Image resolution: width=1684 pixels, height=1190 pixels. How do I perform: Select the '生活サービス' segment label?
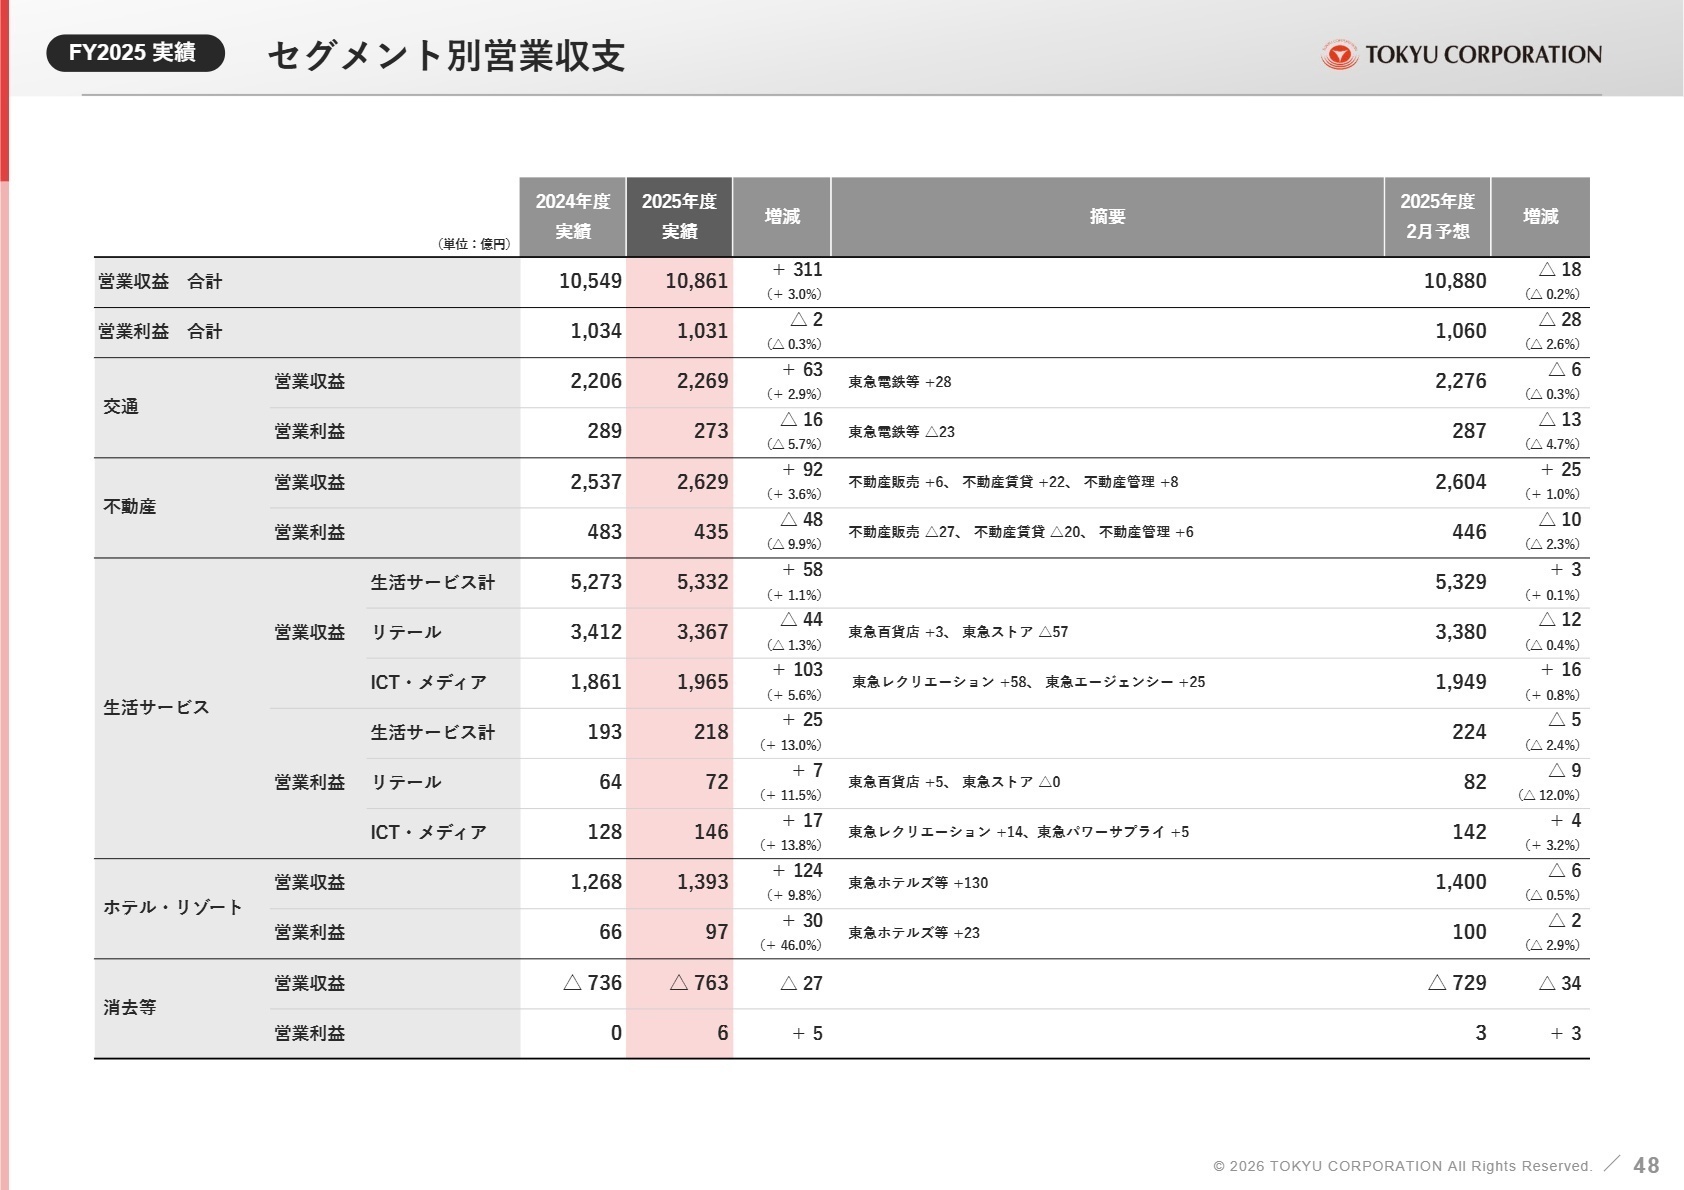coord(156,707)
